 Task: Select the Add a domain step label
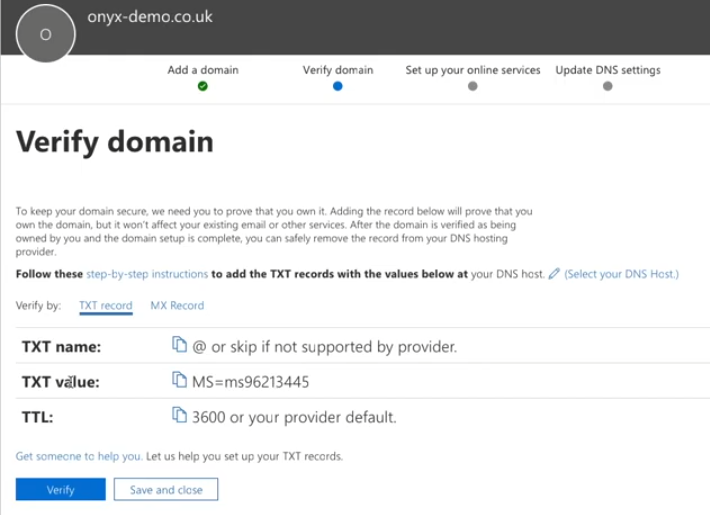coord(203,70)
